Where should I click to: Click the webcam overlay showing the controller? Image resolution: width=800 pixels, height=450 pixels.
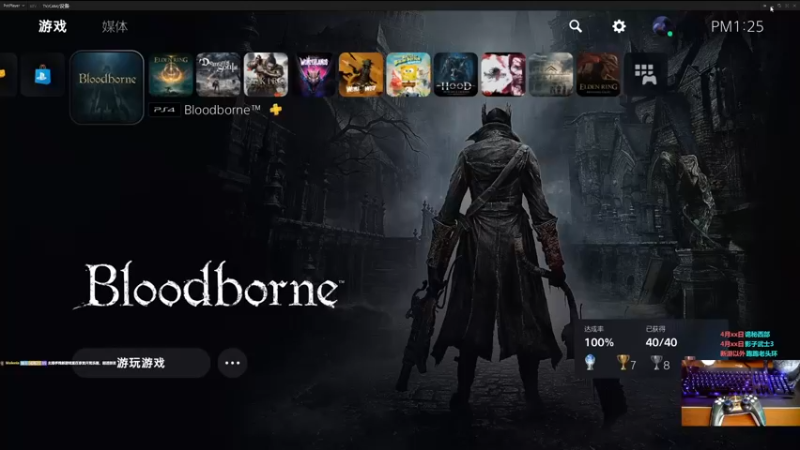740,393
